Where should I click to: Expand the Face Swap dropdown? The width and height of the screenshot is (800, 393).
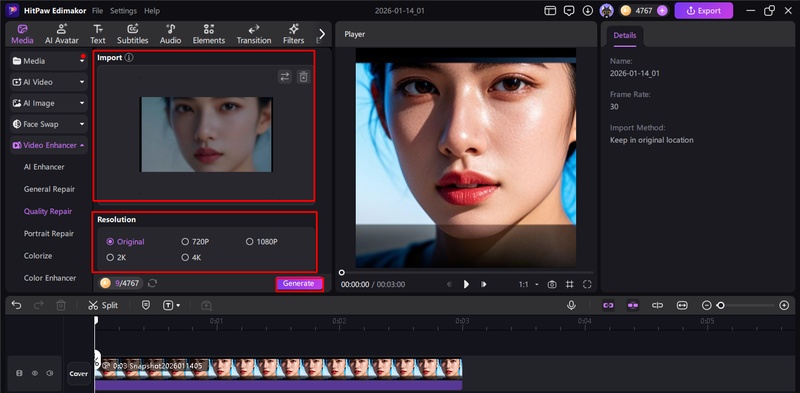82,124
